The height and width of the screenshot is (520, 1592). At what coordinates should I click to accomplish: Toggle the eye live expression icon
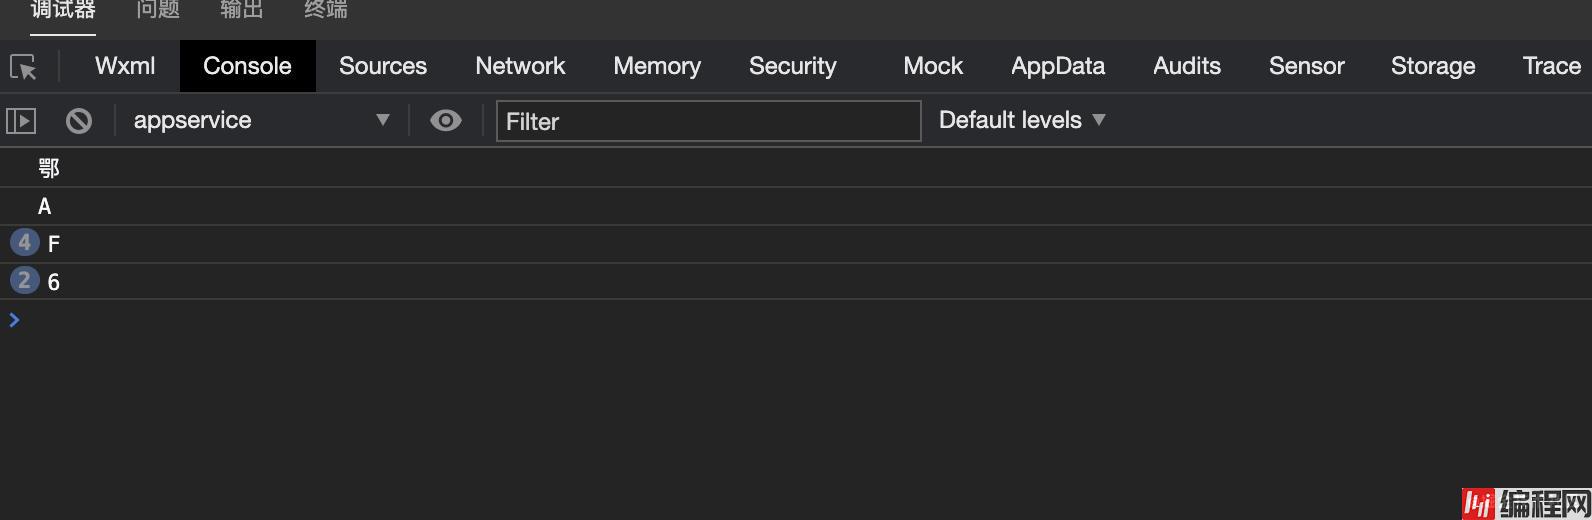pos(446,121)
